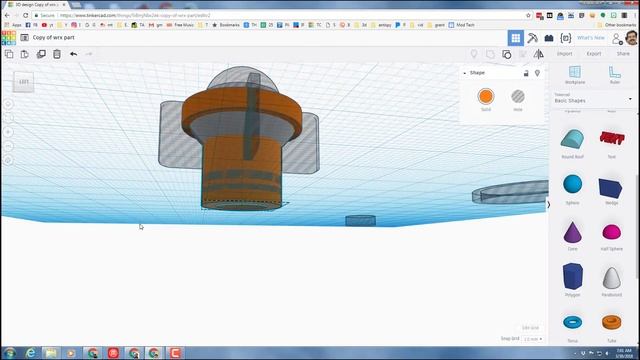Pick the Polygon shape
Image resolution: width=640 pixels, height=360 pixels.
pyautogui.click(x=573, y=276)
